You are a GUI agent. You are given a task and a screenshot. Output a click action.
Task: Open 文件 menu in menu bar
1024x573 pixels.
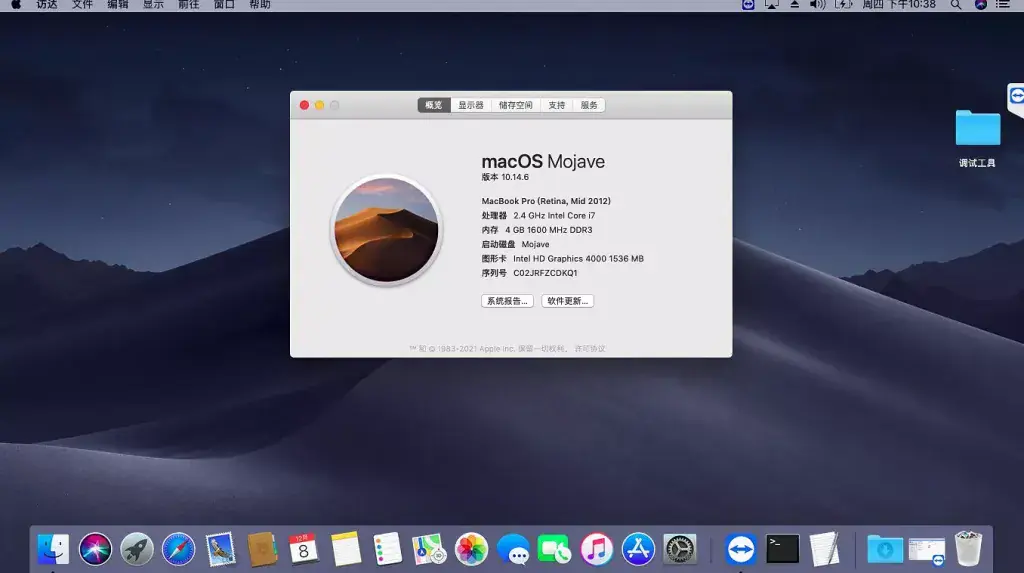click(82, 5)
